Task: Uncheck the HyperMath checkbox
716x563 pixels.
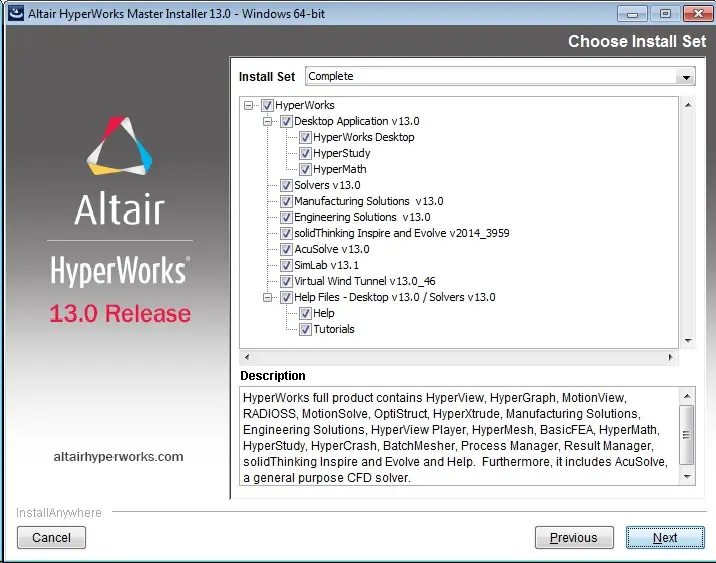Action: [x=305, y=169]
